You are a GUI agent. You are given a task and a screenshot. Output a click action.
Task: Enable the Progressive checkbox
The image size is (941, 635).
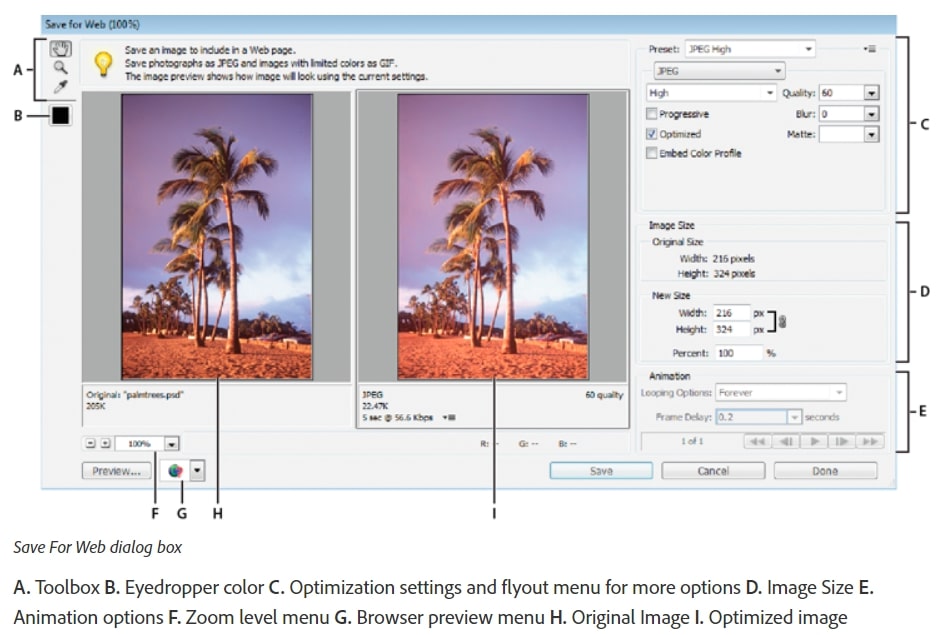[651, 113]
